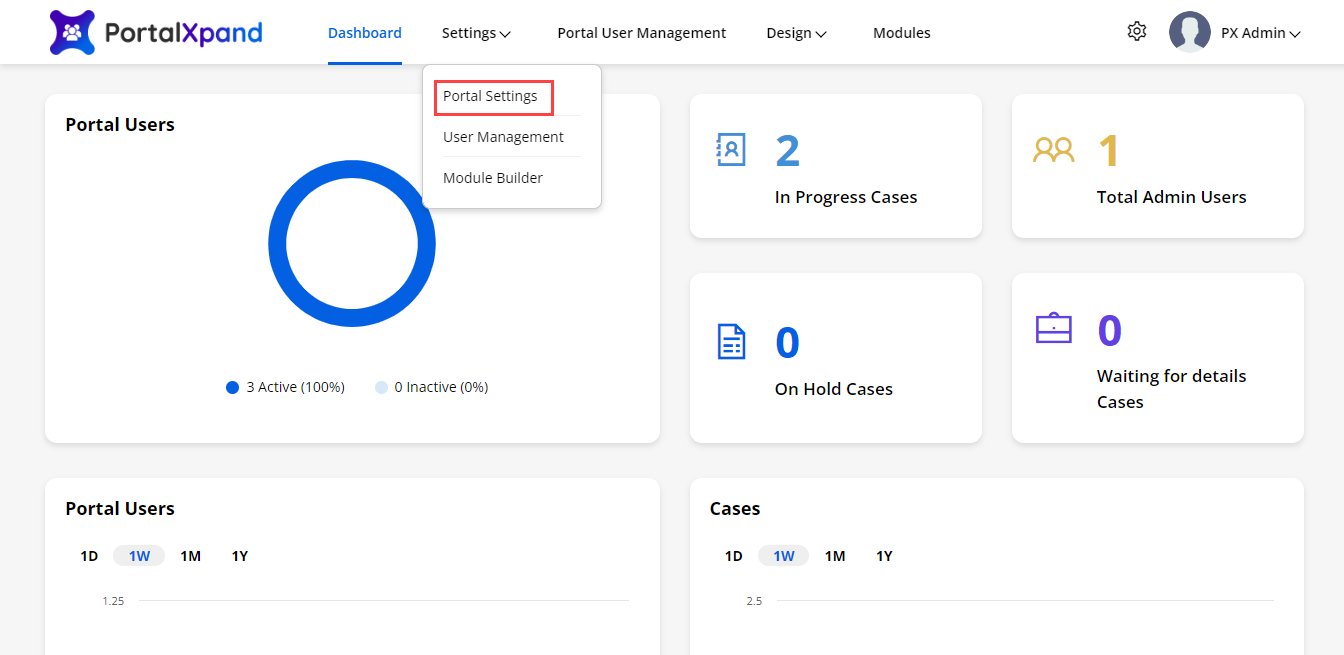Click the Total Admin Users people icon
Viewport: 1344px width, 655px height.
click(x=1053, y=150)
